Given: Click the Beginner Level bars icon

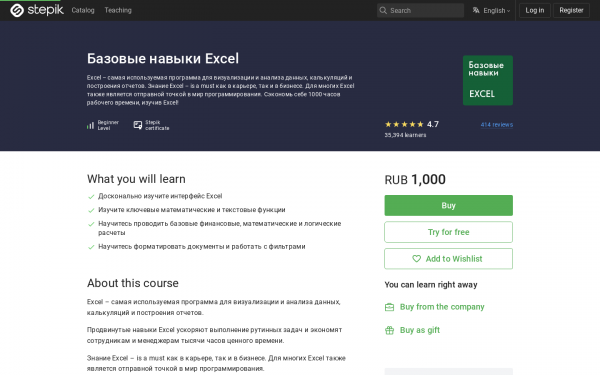Looking at the screenshot, I should tap(90, 126).
